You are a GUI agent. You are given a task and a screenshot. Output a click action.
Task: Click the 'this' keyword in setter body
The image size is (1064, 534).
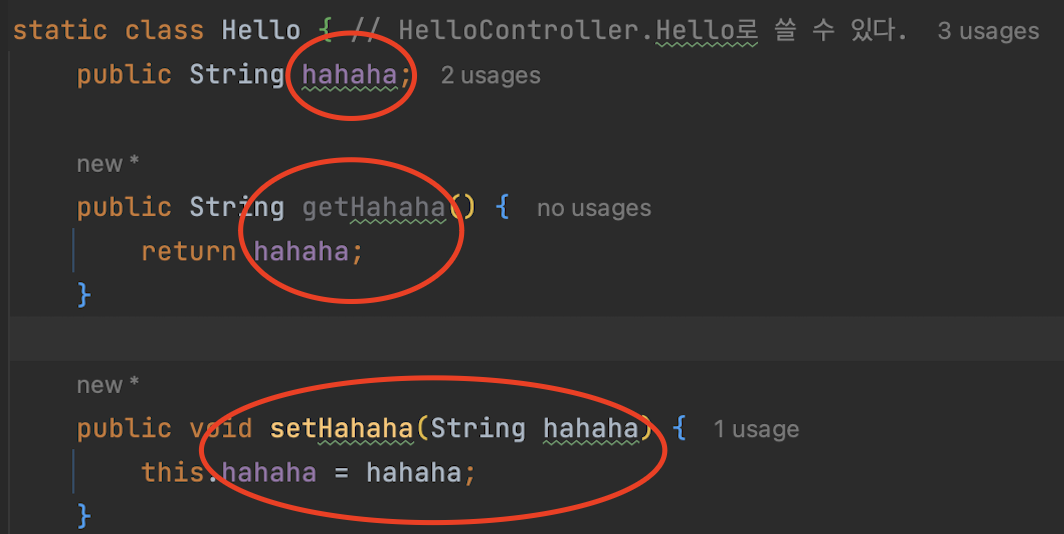pos(172,472)
